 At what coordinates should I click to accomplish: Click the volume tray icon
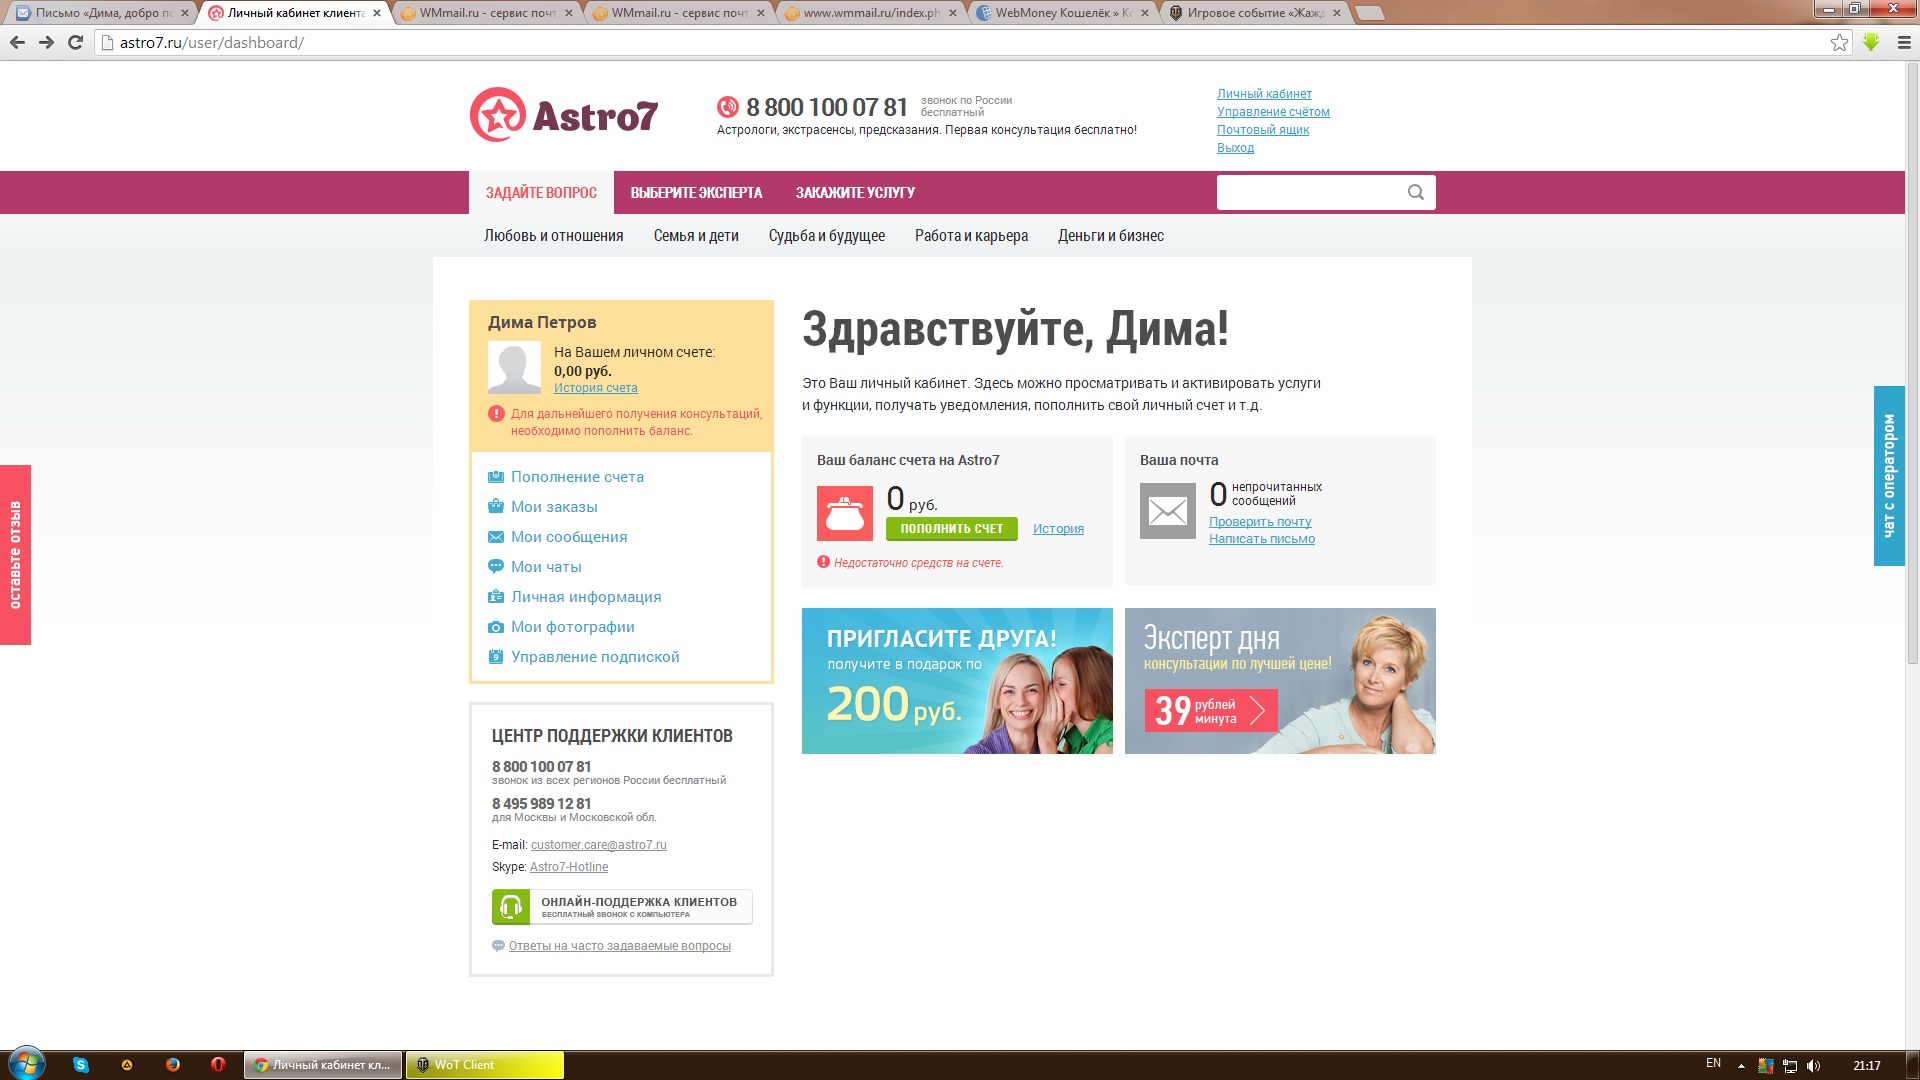1814,1065
